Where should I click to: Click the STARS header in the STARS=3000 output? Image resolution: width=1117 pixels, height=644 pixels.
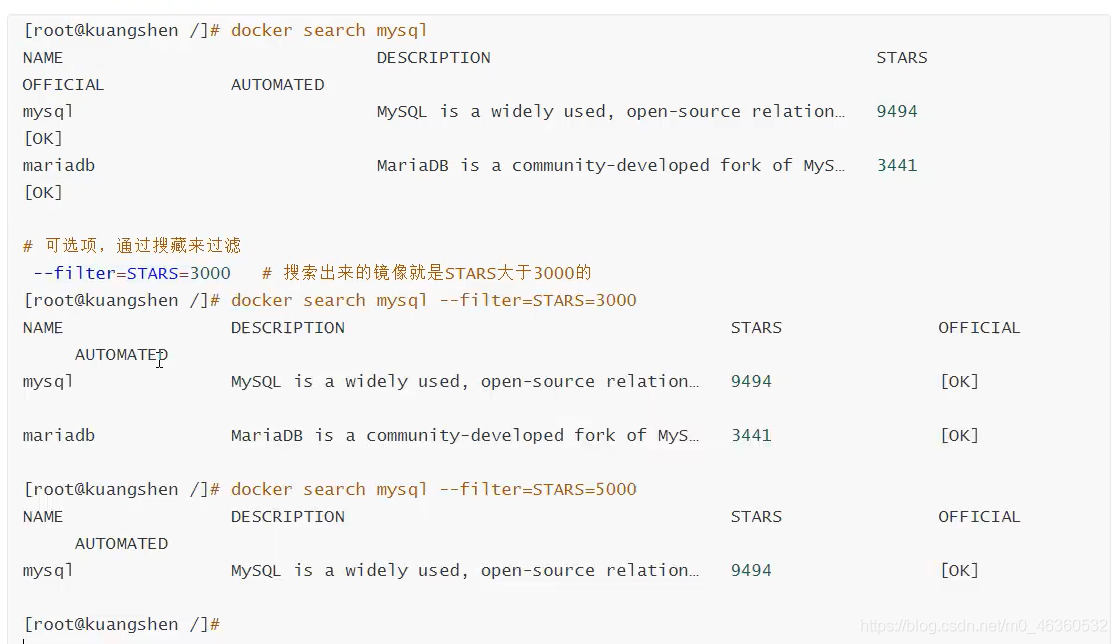click(x=756, y=328)
